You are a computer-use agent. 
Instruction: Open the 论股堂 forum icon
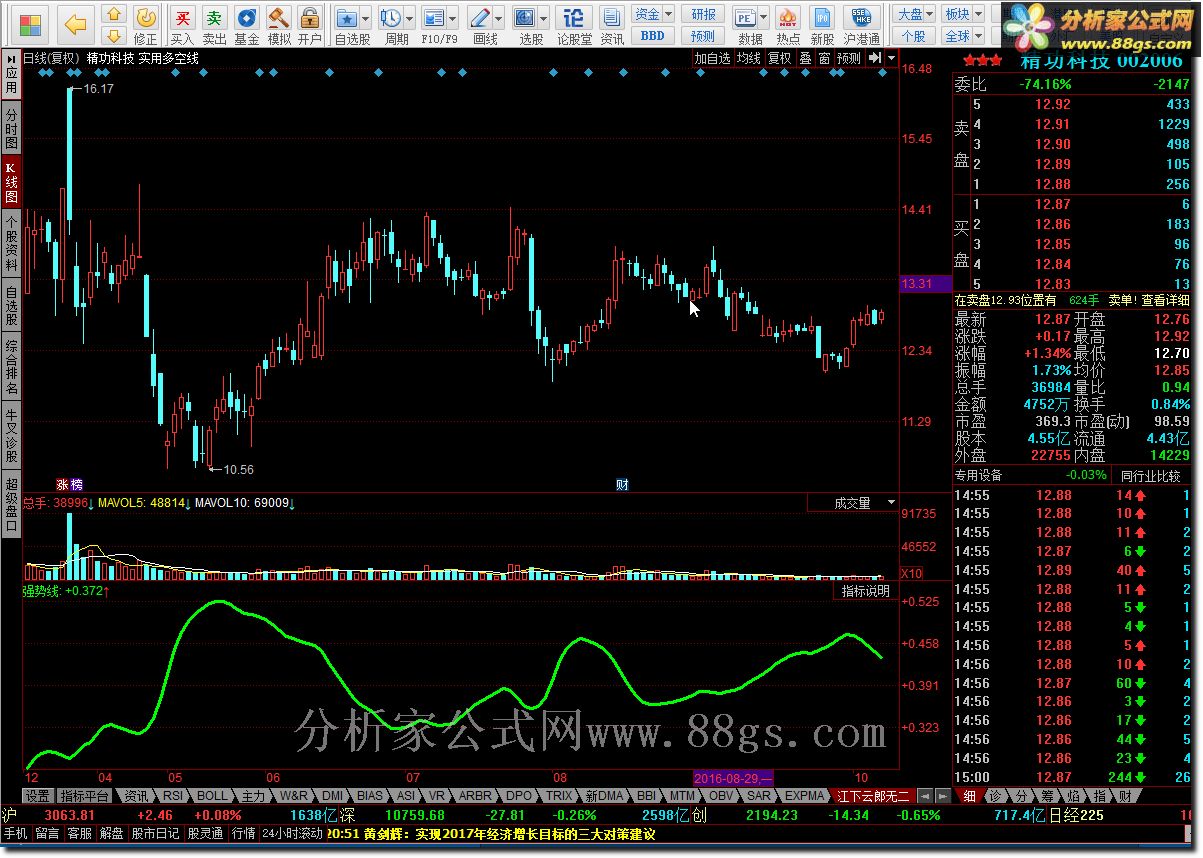click(574, 24)
